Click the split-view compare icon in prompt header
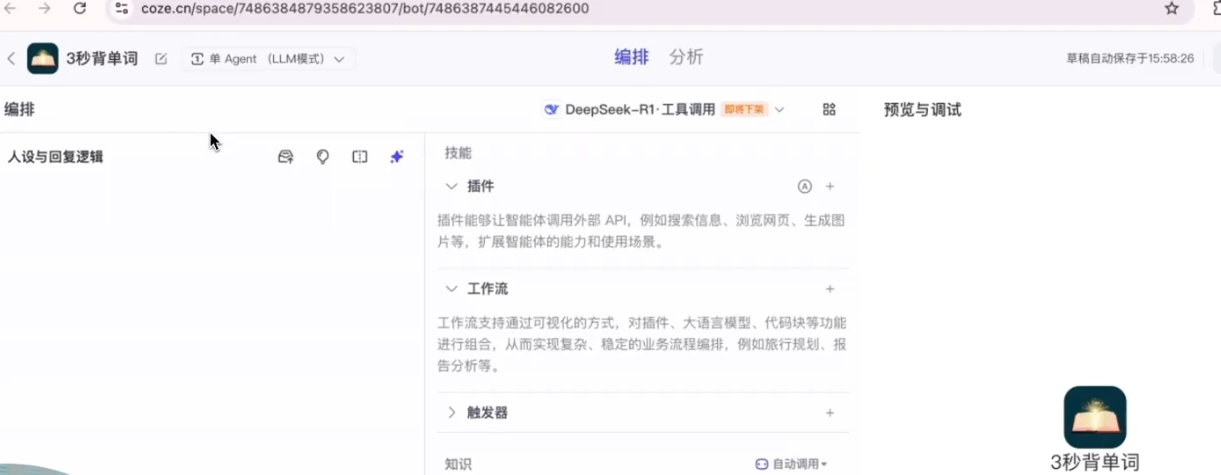Screen dimensions: 1221x475 [360, 157]
